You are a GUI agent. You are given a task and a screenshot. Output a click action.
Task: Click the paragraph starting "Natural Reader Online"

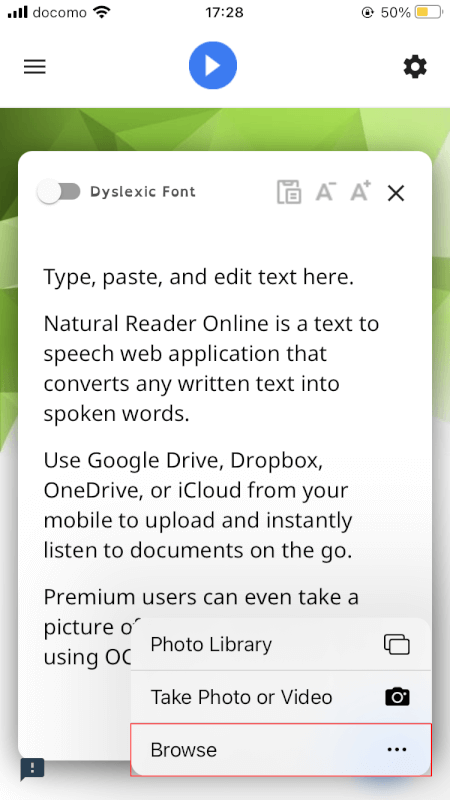(x=211, y=368)
